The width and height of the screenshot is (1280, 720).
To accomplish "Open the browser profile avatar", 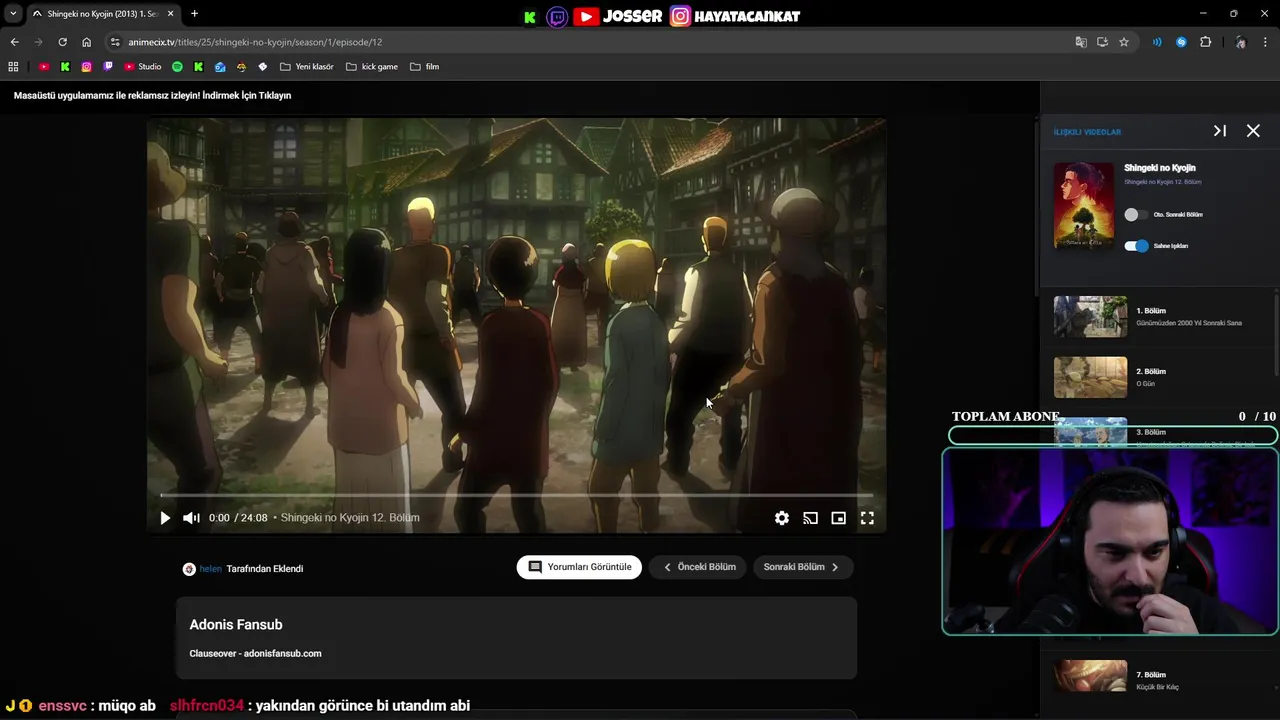I will click(1241, 42).
